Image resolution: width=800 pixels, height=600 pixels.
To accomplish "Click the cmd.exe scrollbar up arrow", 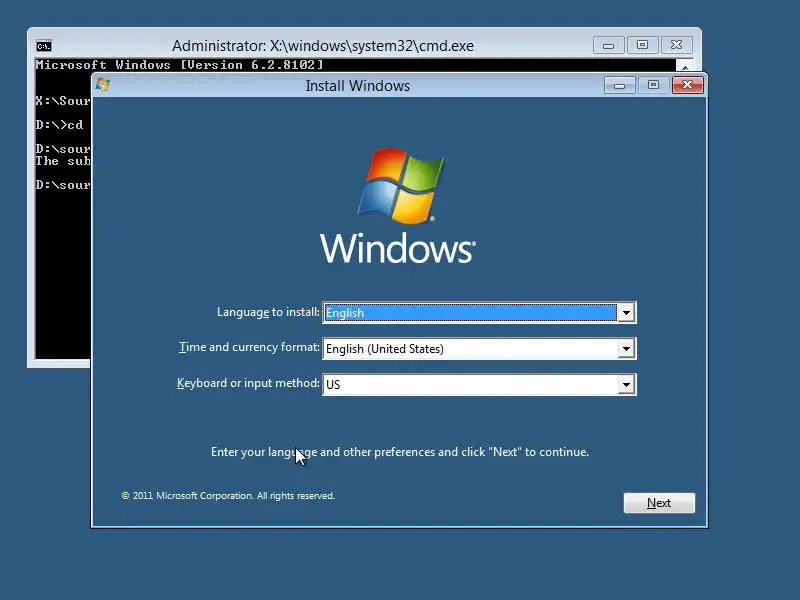I will tap(685, 66).
